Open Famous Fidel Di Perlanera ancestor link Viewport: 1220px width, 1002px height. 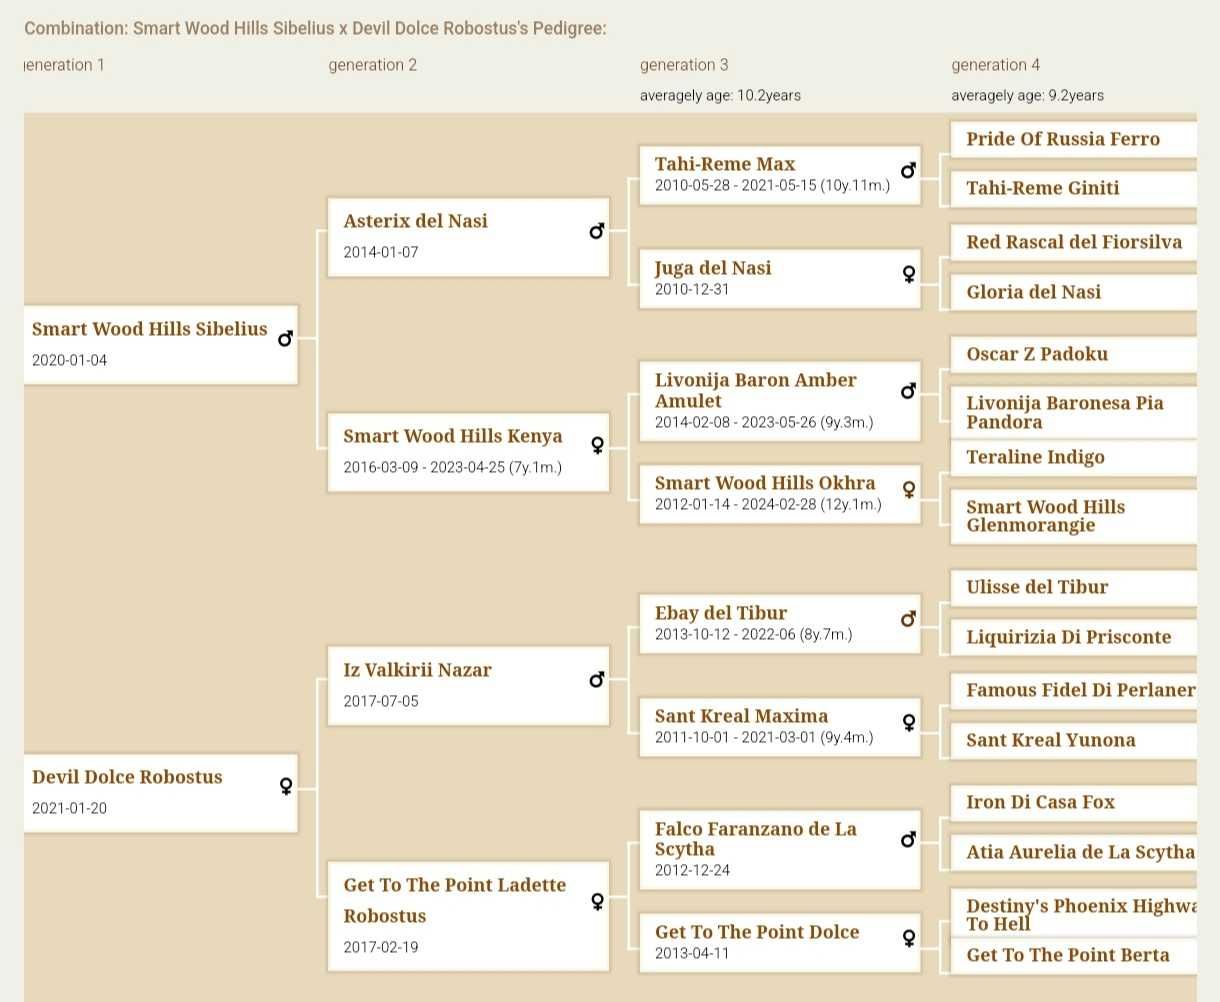coord(1081,690)
